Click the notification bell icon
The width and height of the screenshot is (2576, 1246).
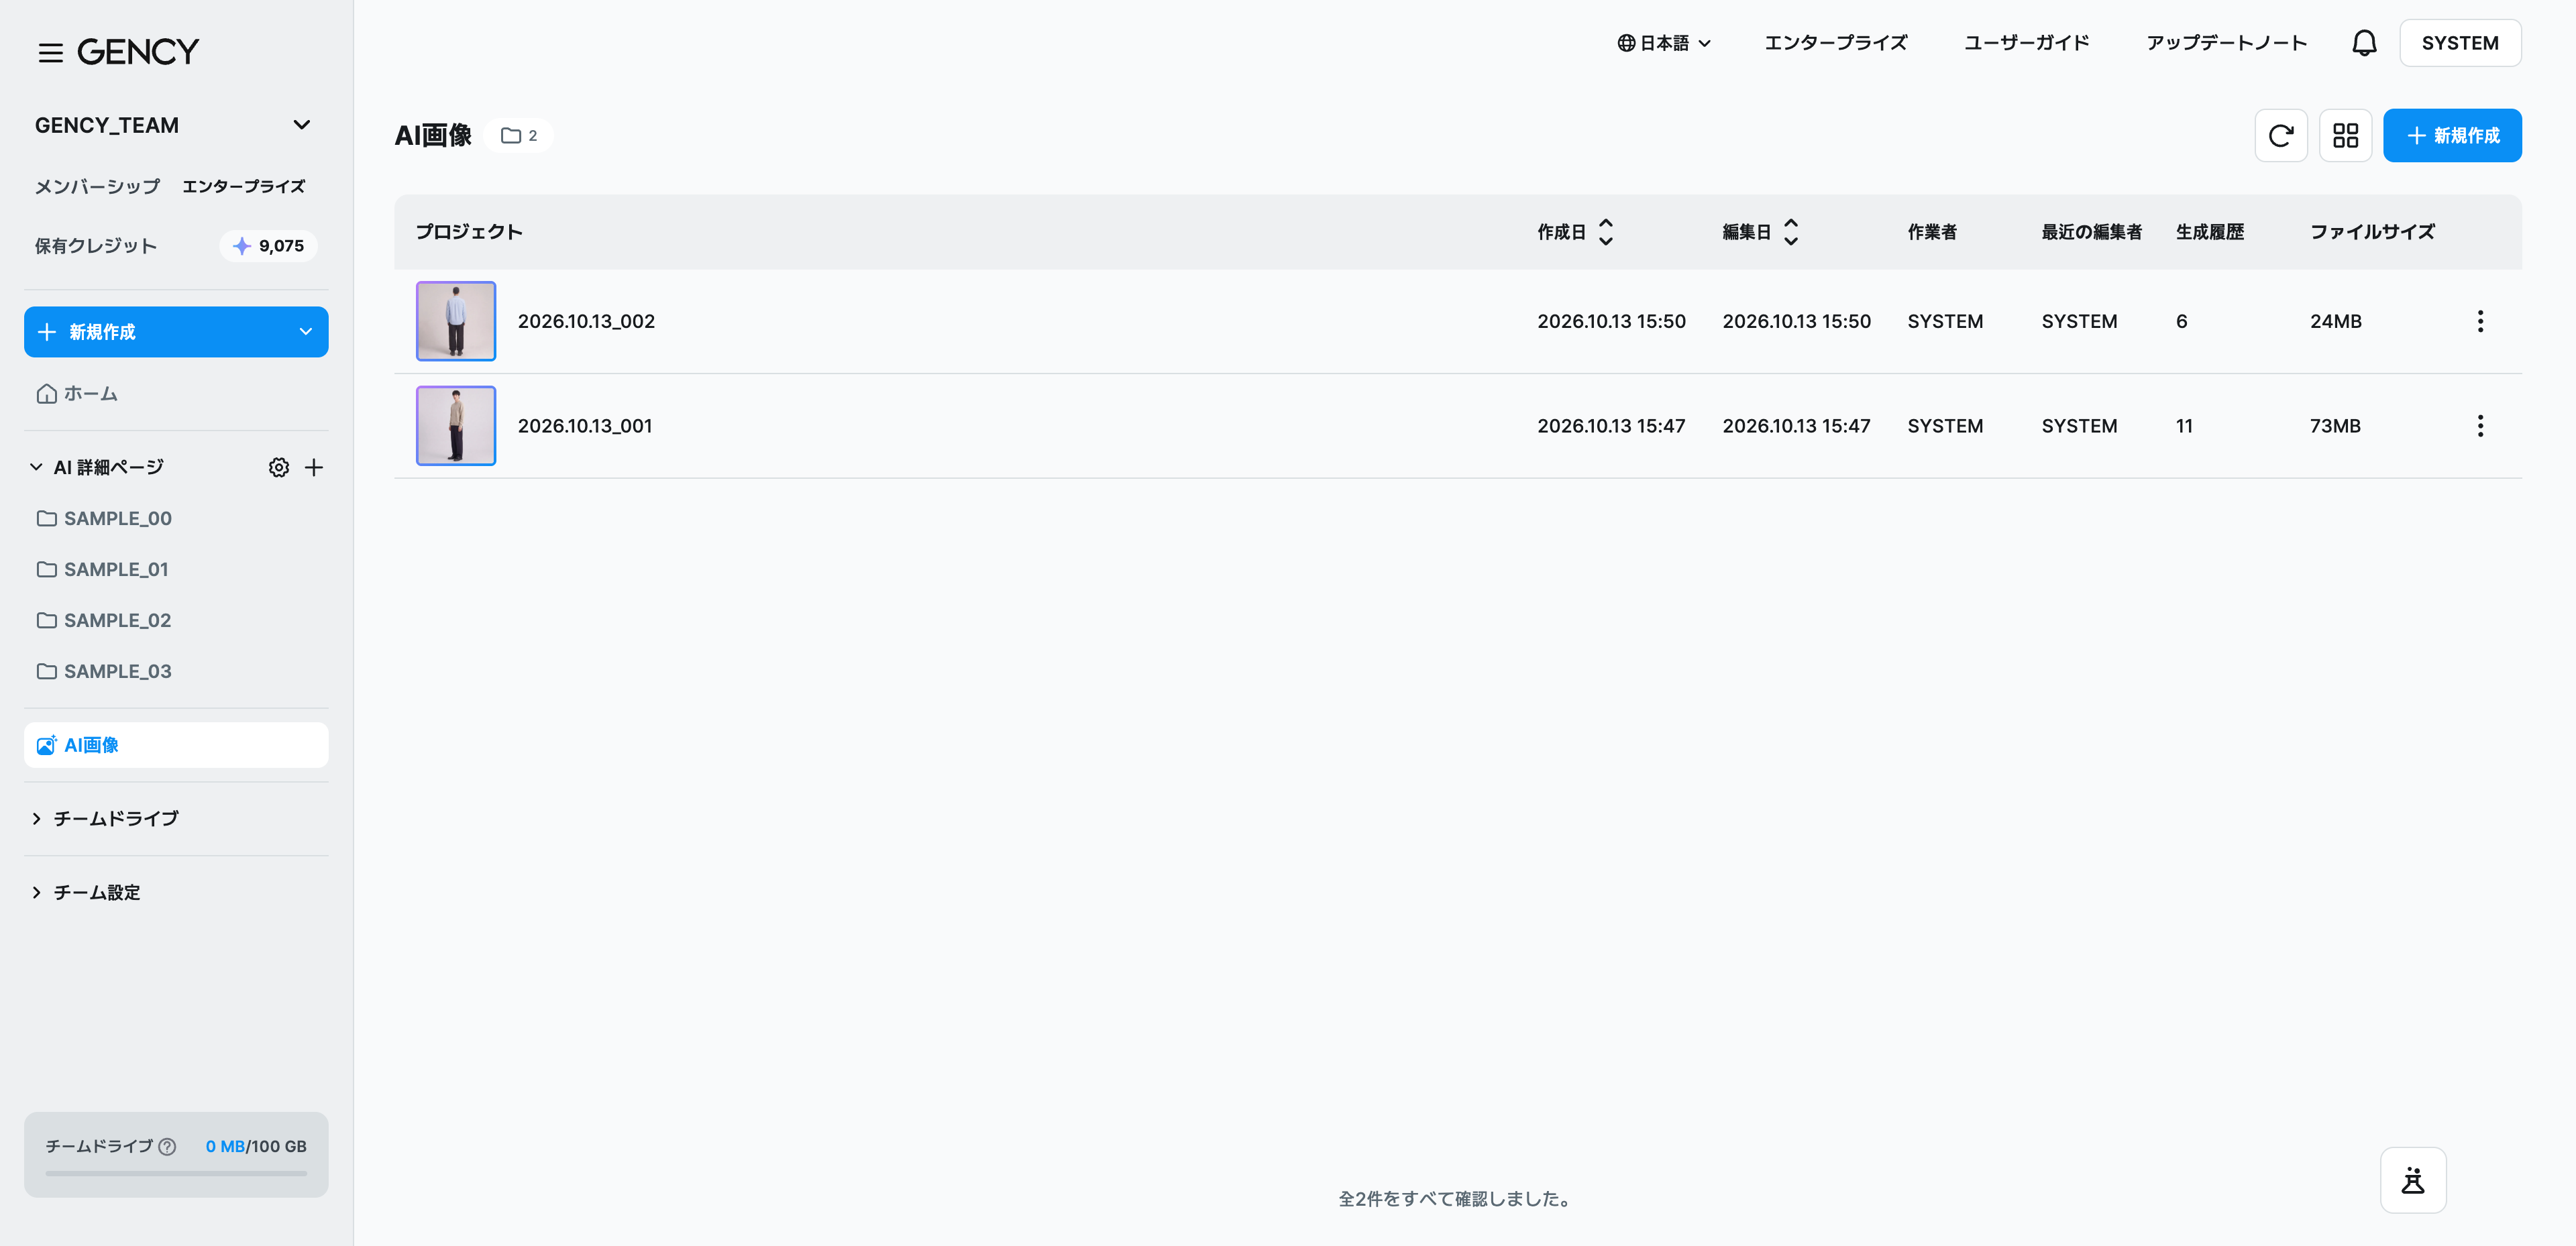pos(2364,43)
